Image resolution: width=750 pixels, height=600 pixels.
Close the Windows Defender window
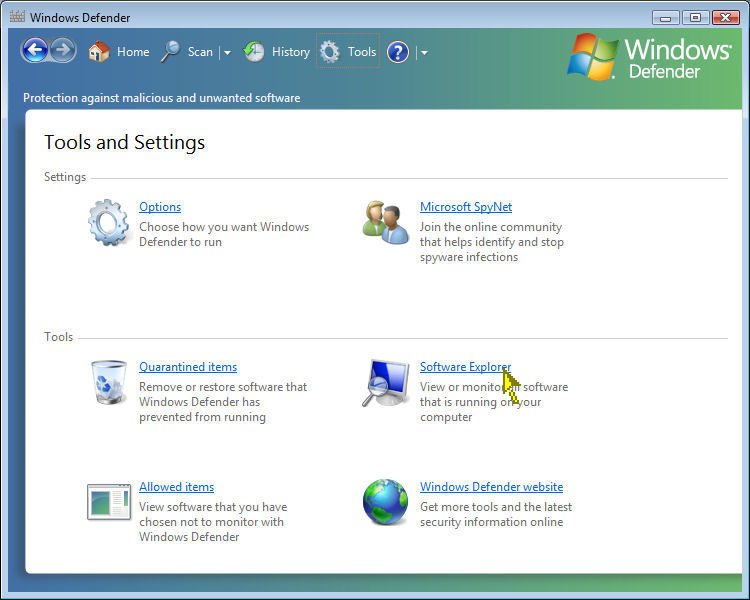tap(726, 18)
